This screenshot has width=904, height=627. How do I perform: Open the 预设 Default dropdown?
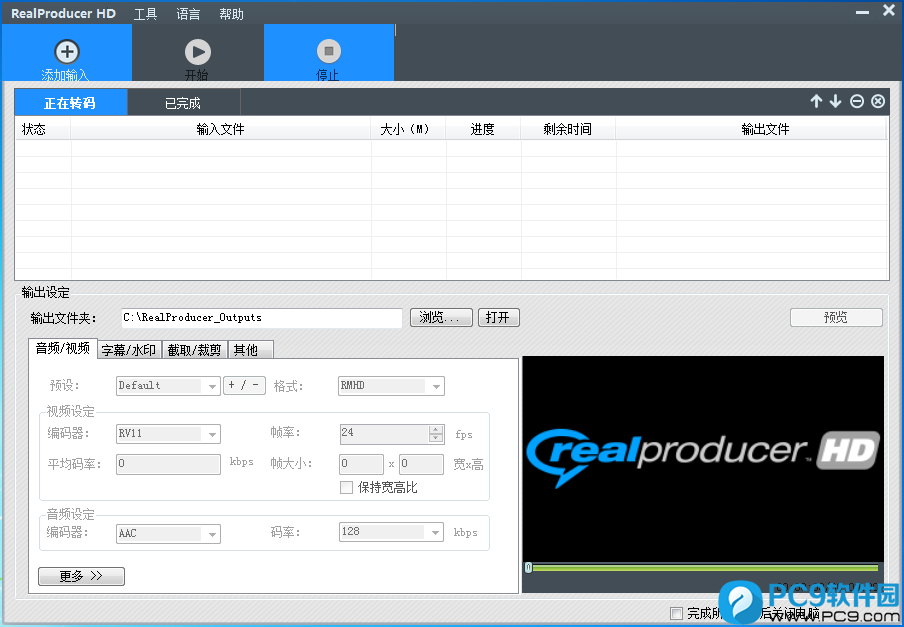point(168,386)
